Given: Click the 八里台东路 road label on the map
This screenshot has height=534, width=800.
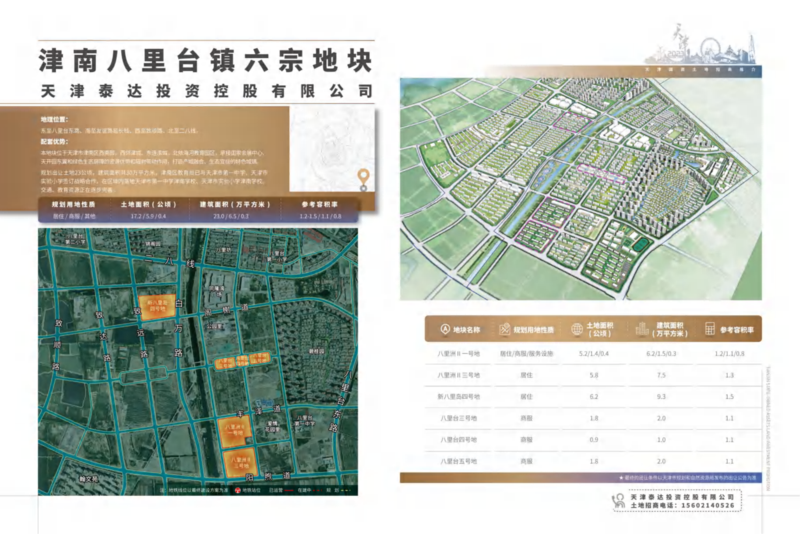Looking at the screenshot, I should click(x=341, y=403).
